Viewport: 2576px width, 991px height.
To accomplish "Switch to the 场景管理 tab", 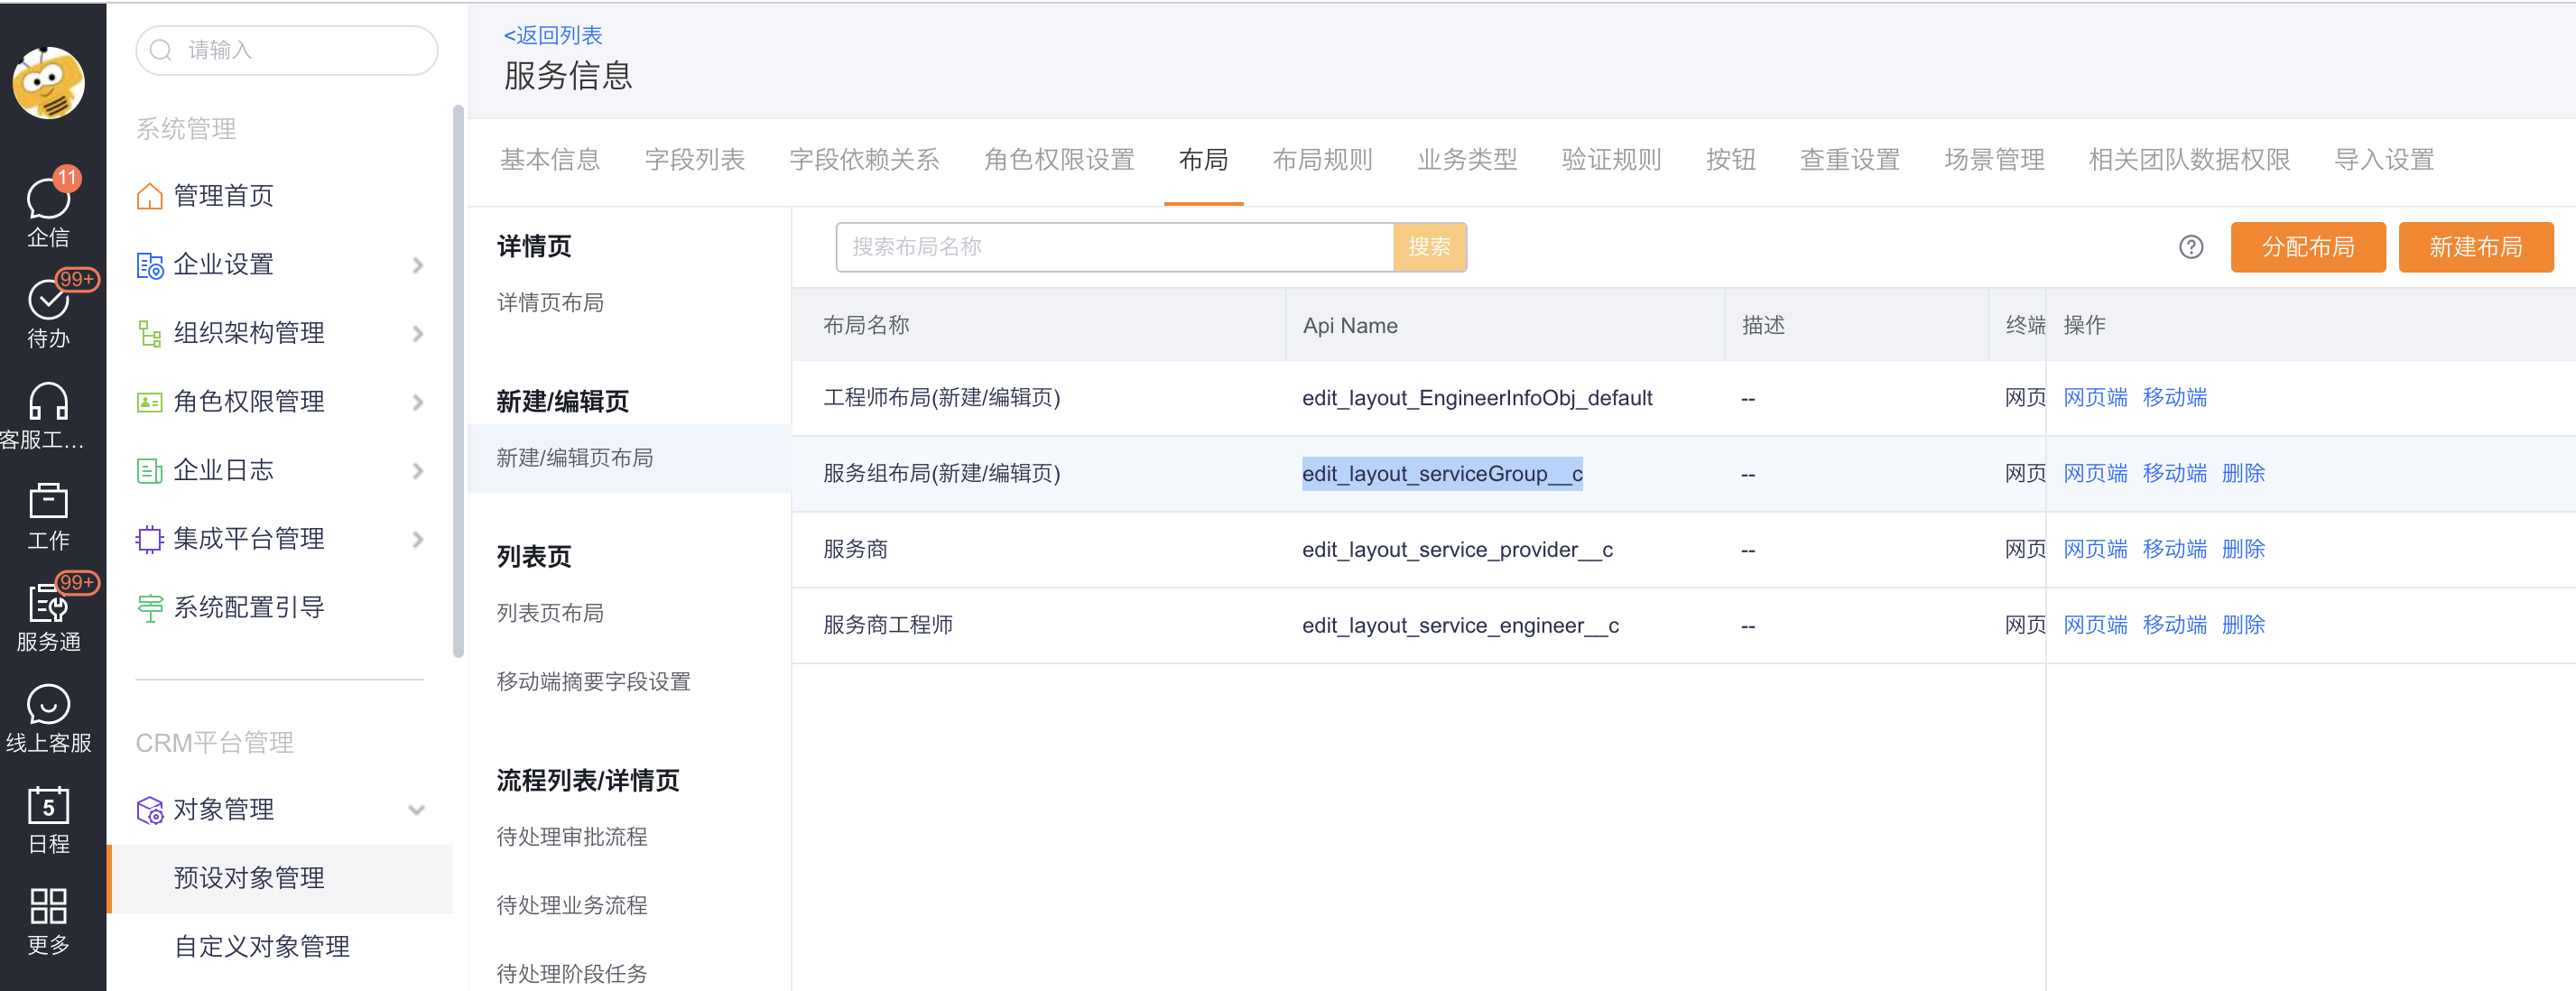I will [x=1994, y=160].
